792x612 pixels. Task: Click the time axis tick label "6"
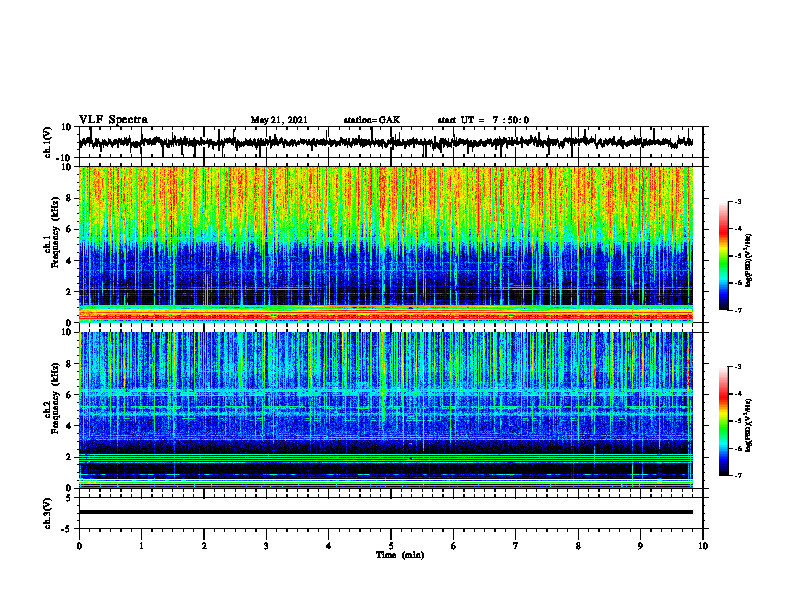tap(454, 546)
